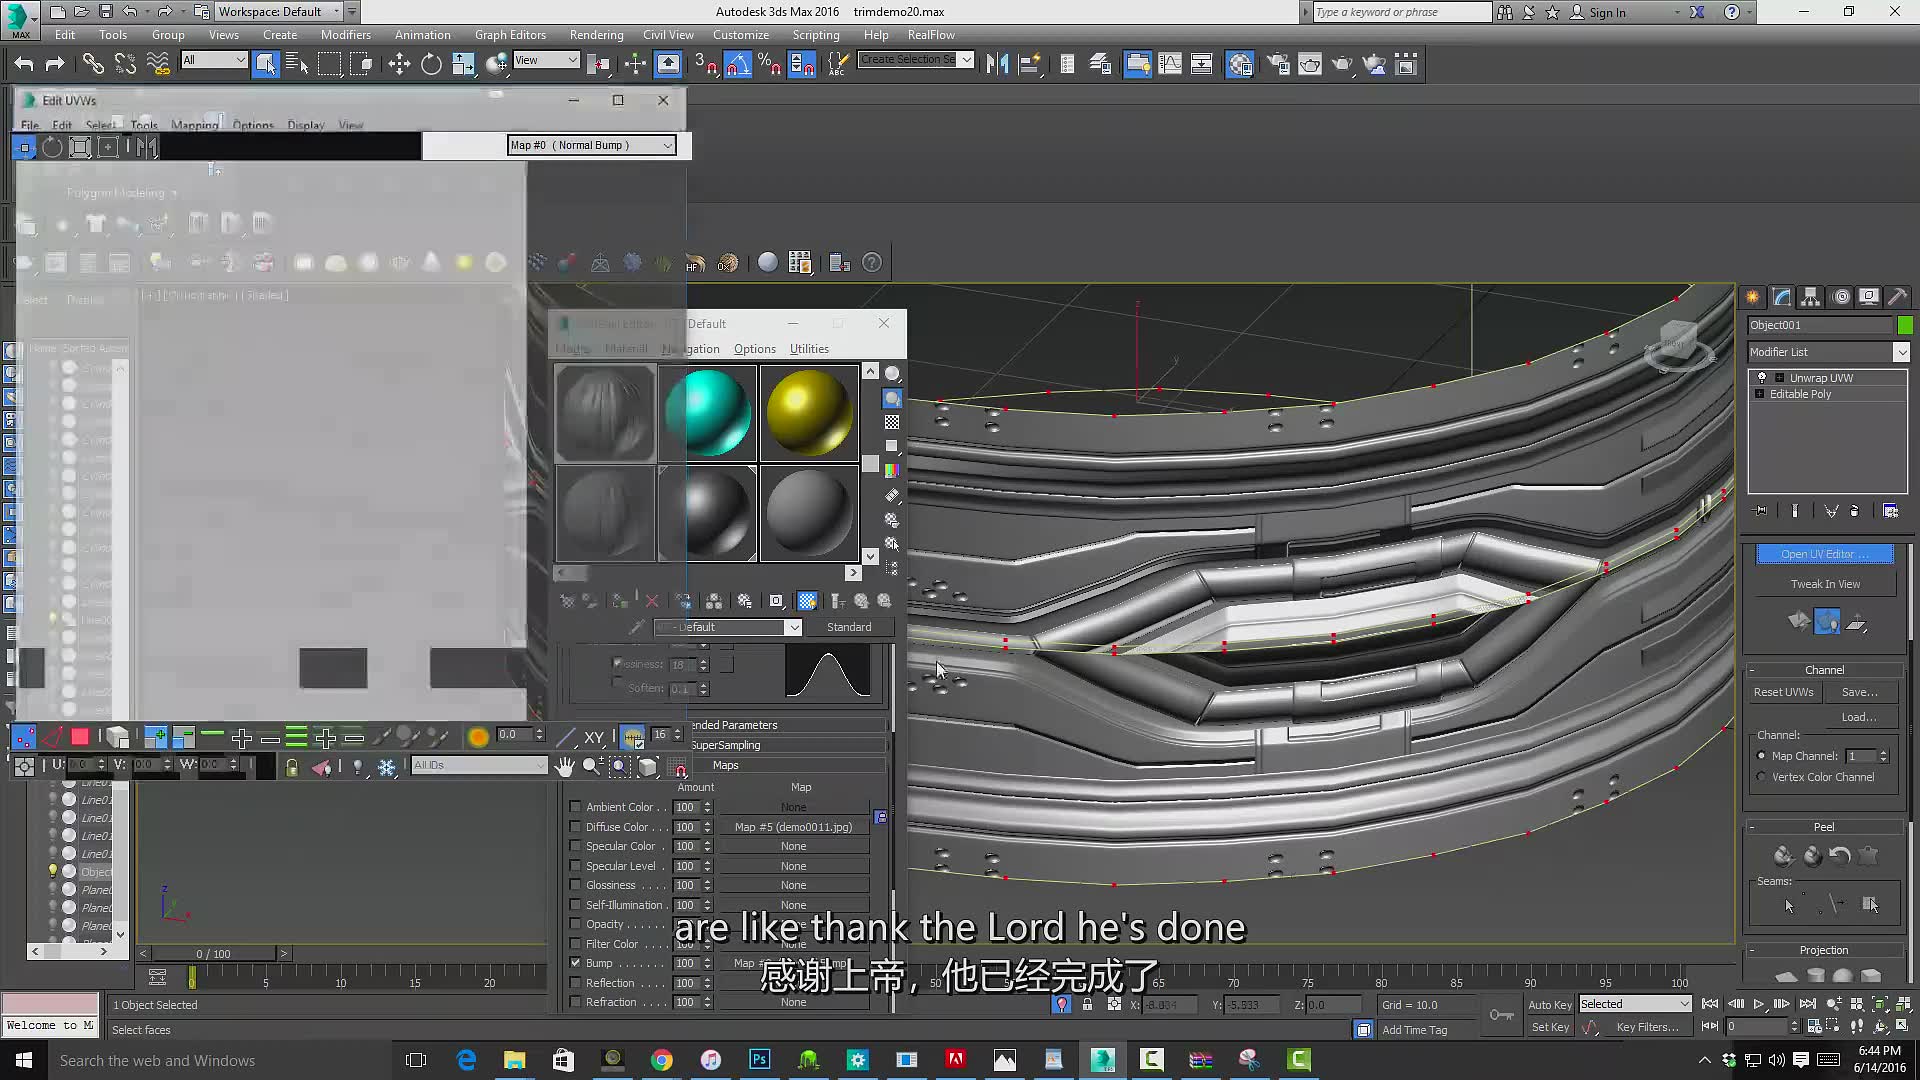
Task: Open the Graph Editors menu
Action: (510, 35)
